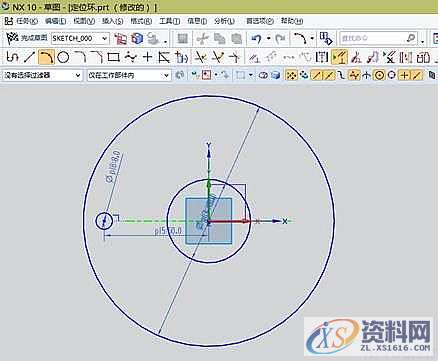Image resolution: width=438 pixels, height=361 pixels.
Task: Toggle Existing Point snapping
Action: 404,75
